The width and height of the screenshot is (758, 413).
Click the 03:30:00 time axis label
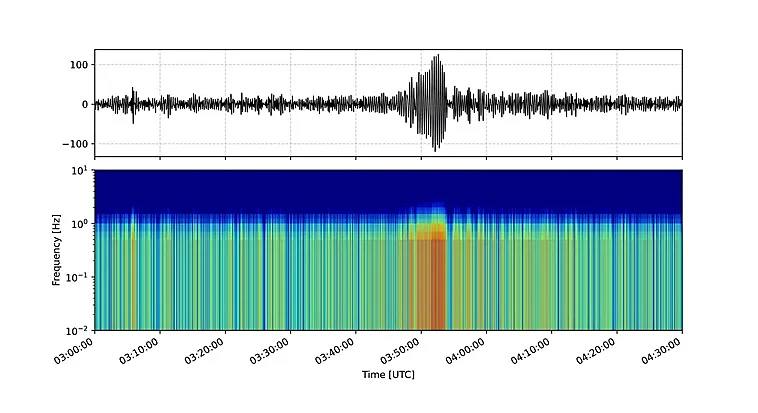pos(270,351)
